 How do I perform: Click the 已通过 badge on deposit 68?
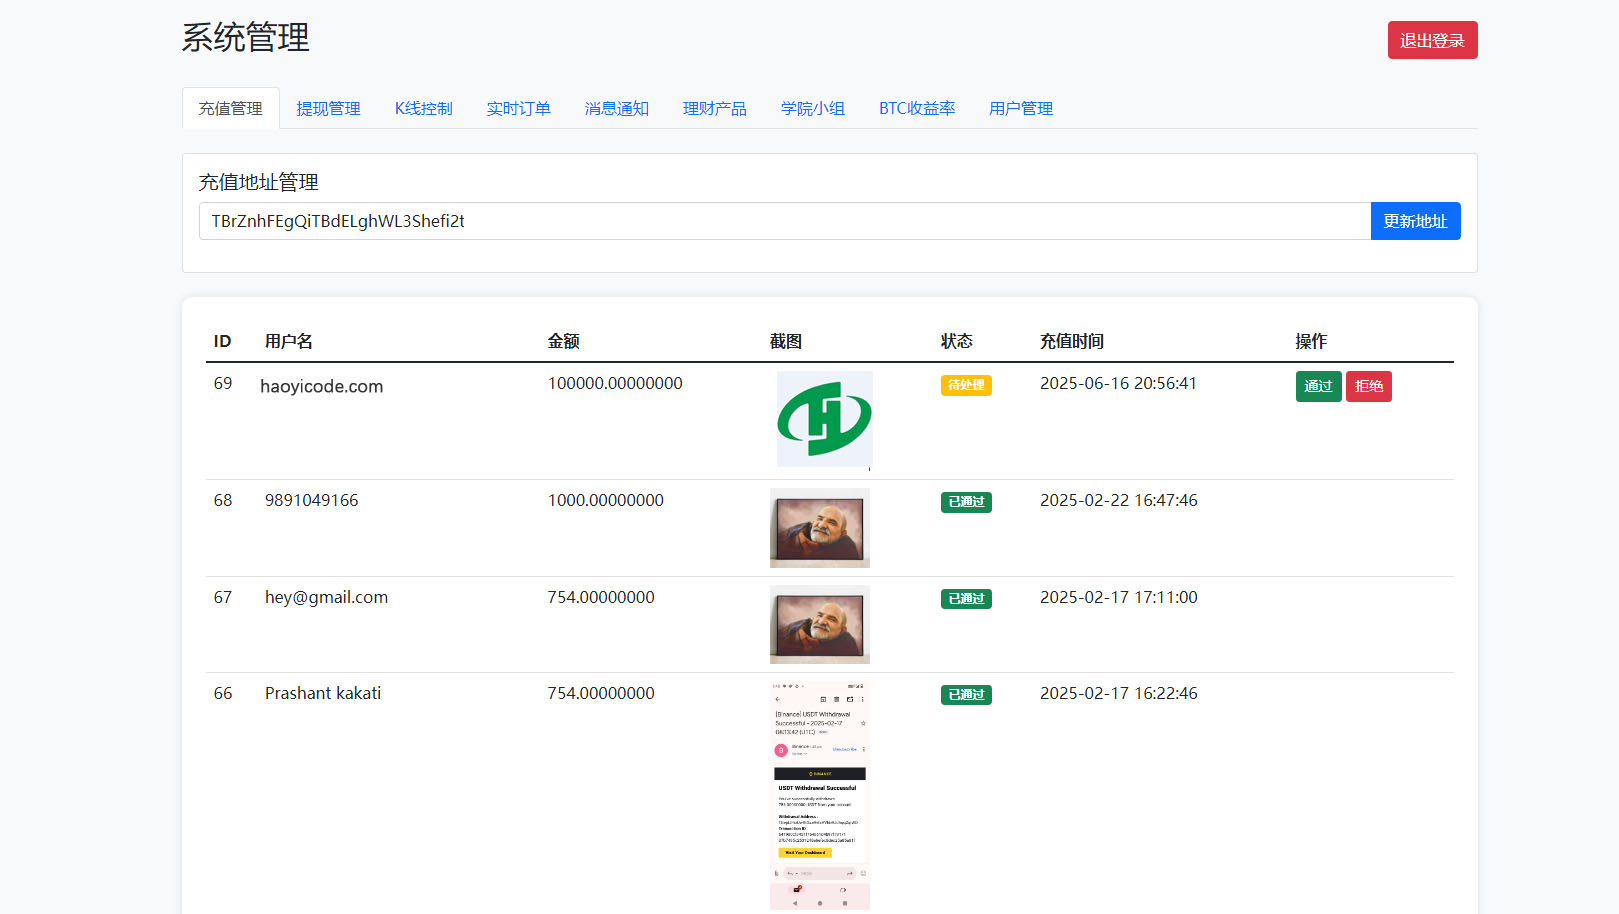pos(966,501)
